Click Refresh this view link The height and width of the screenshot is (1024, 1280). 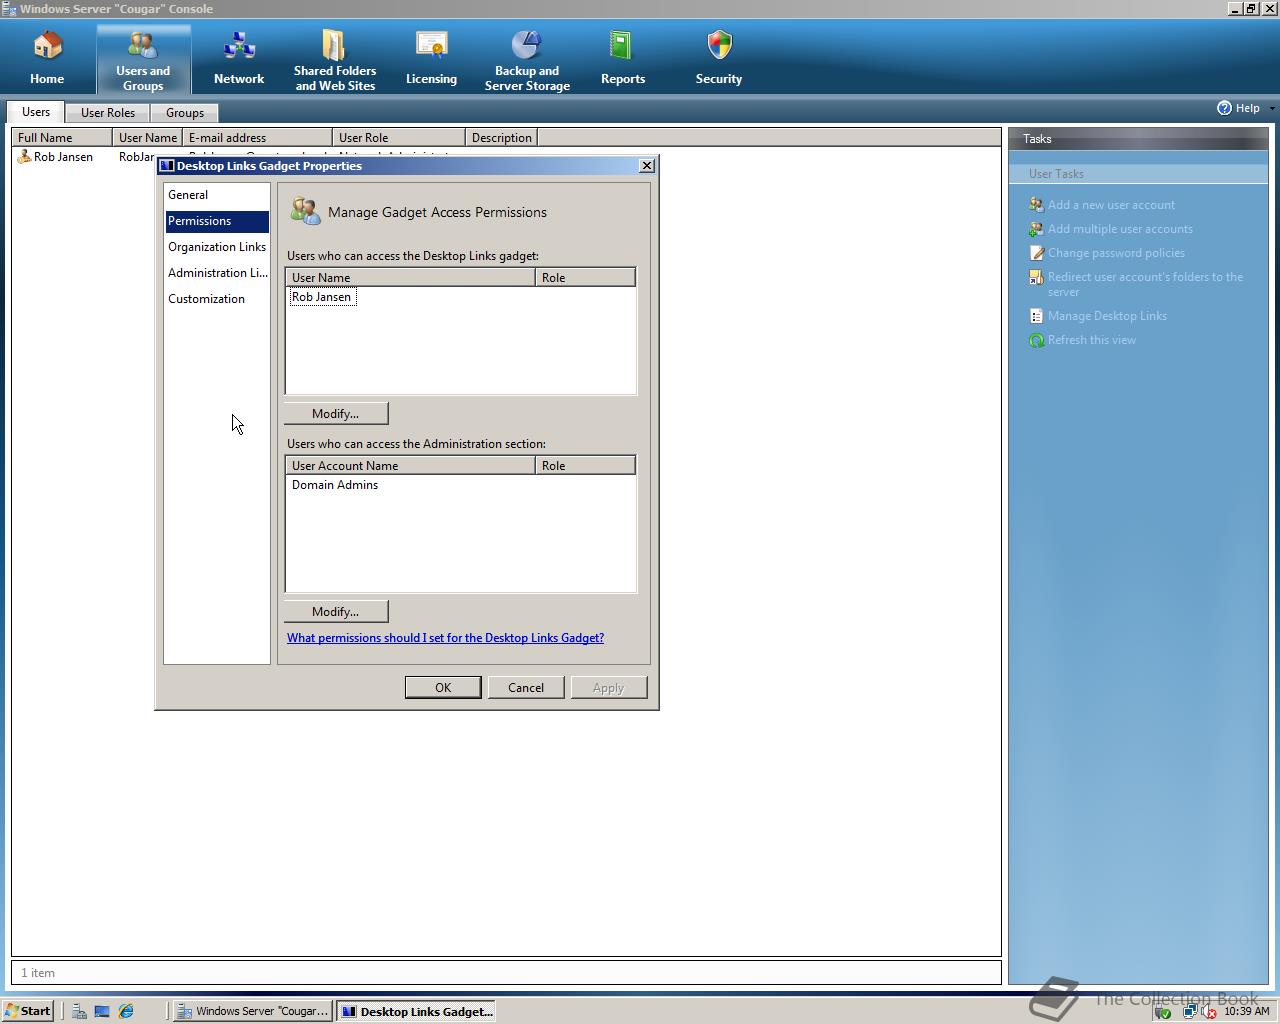click(1092, 340)
